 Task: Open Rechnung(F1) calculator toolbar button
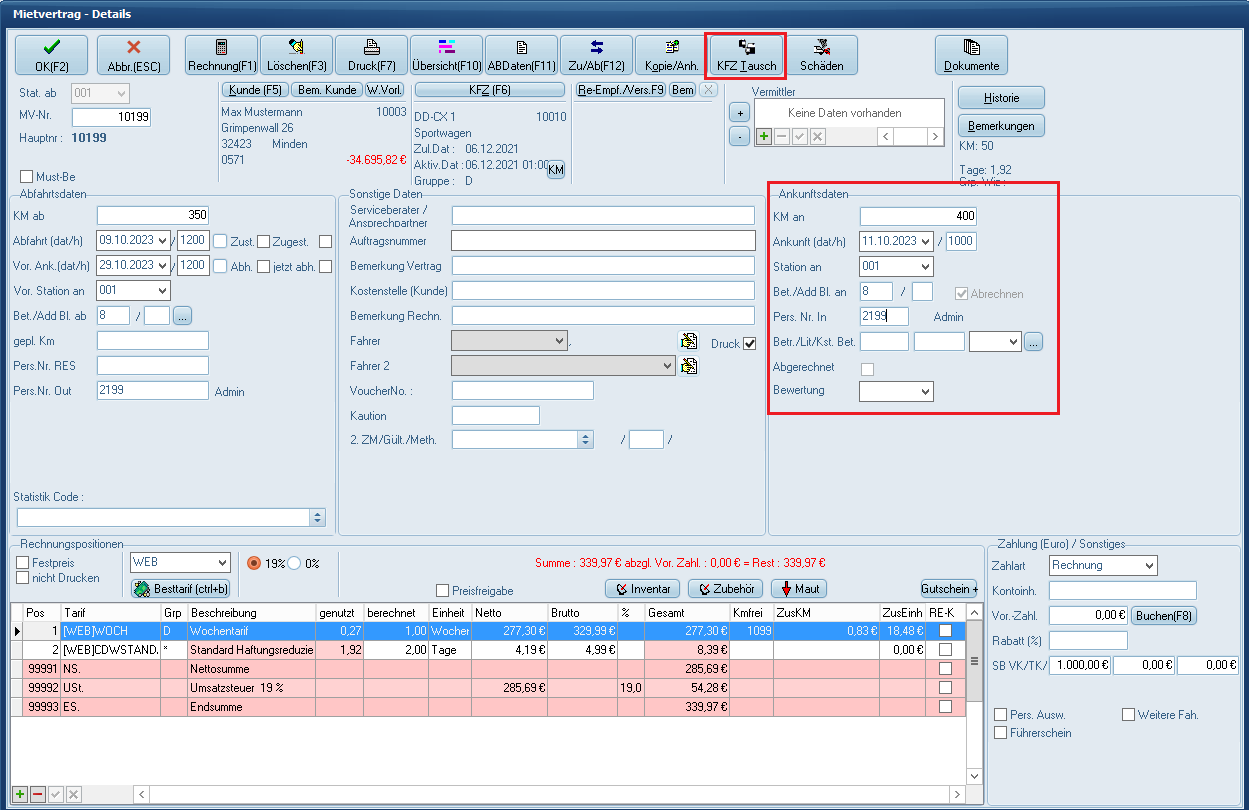pyautogui.click(x=221, y=55)
